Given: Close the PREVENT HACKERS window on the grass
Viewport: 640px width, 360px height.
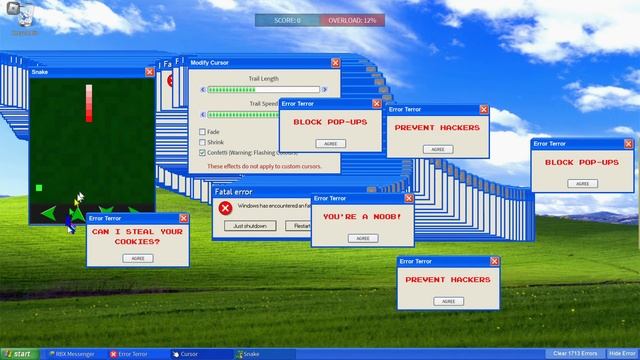Looking at the screenshot, I should tap(495, 261).
